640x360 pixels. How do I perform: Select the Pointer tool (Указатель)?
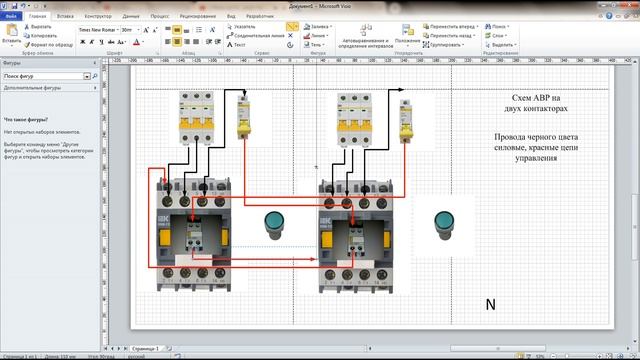point(241,27)
